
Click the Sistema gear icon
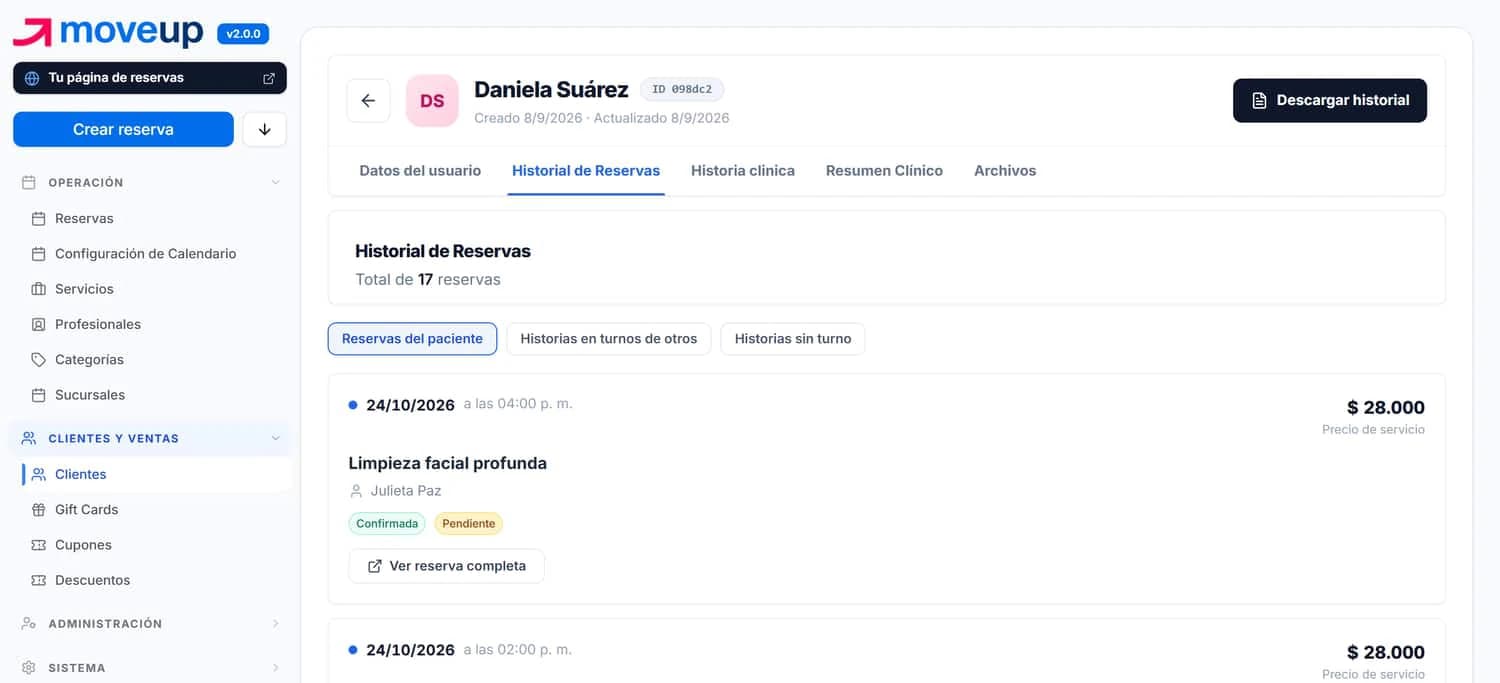29,668
